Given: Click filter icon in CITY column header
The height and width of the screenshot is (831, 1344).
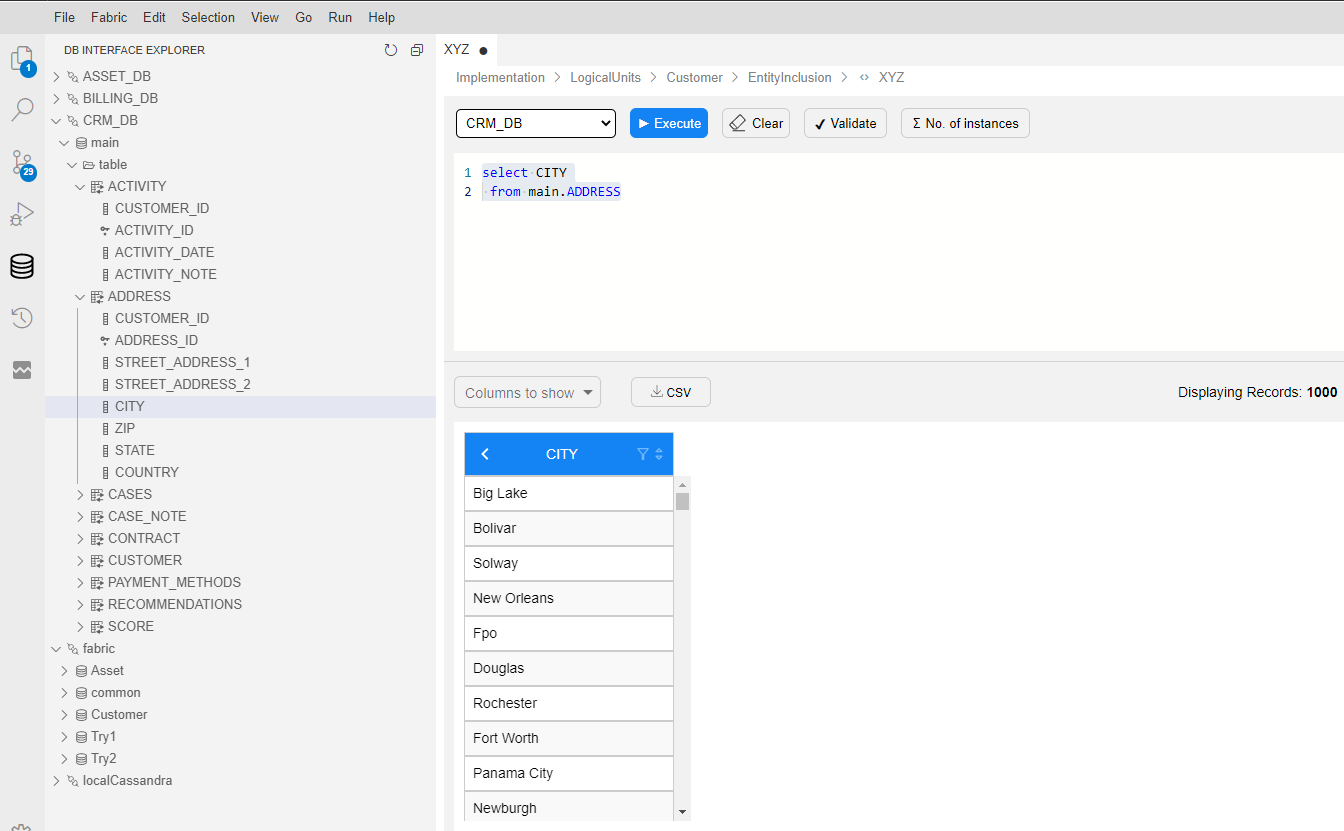Looking at the screenshot, I should pos(643,454).
